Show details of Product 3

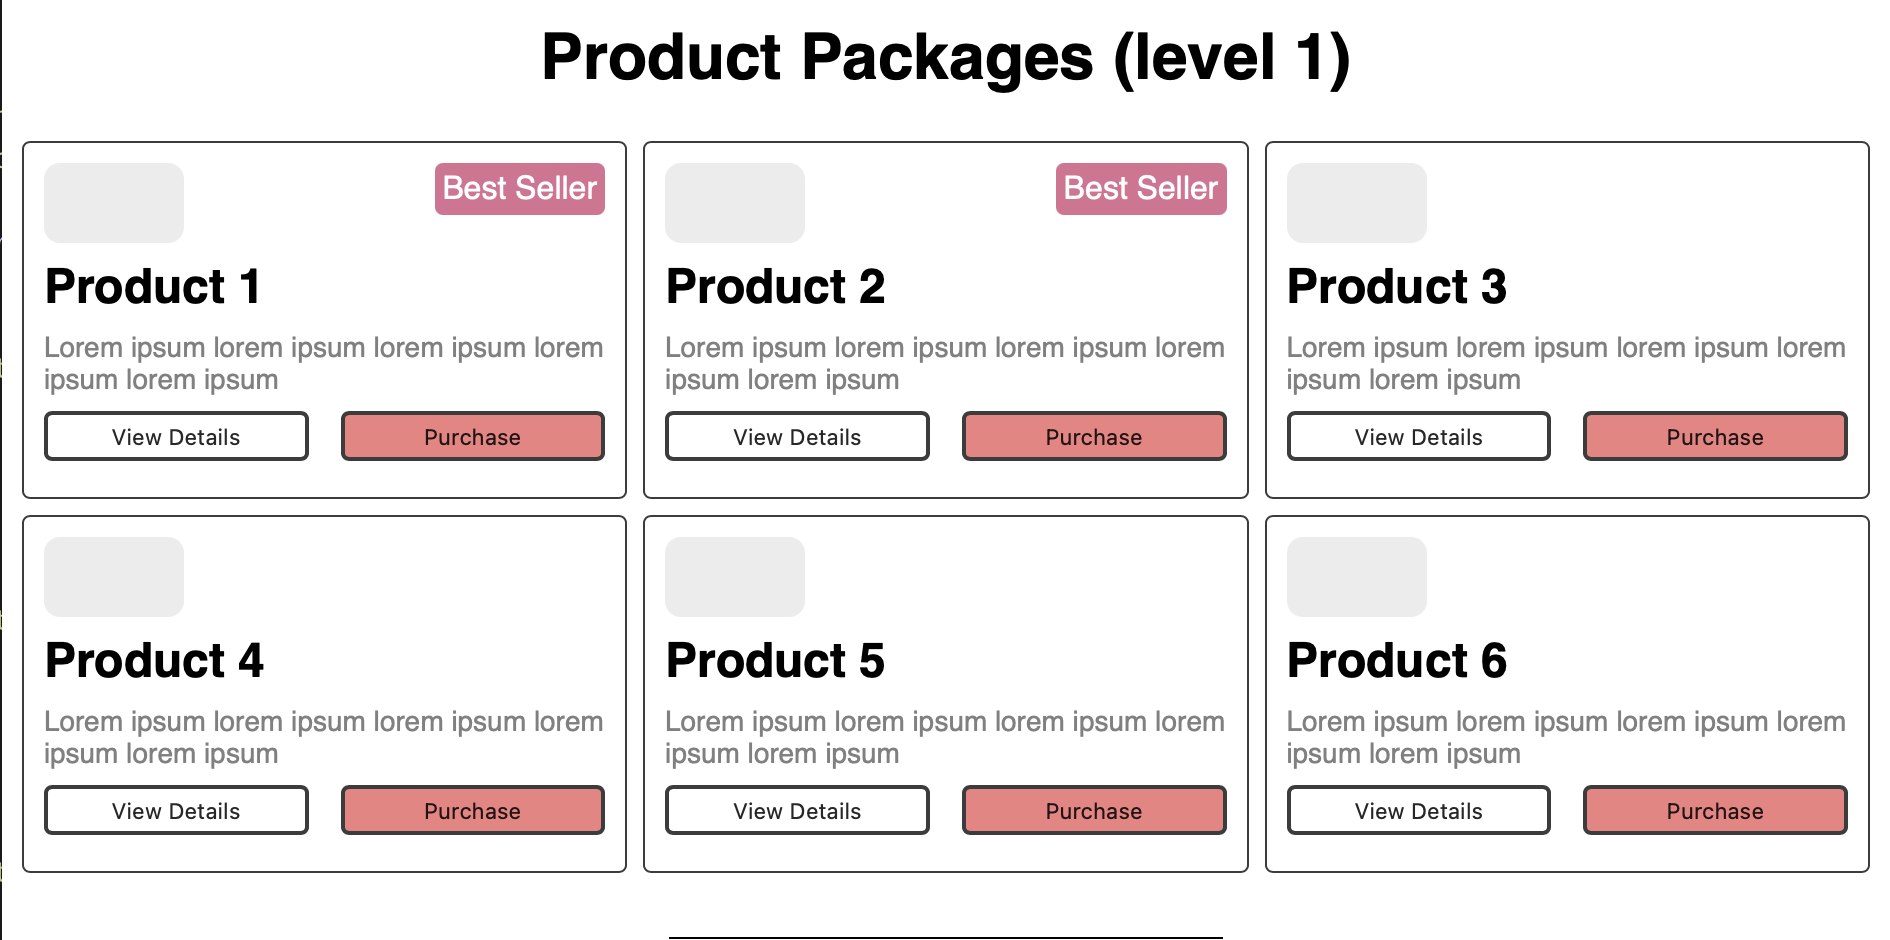pyautogui.click(x=1418, y=437)
